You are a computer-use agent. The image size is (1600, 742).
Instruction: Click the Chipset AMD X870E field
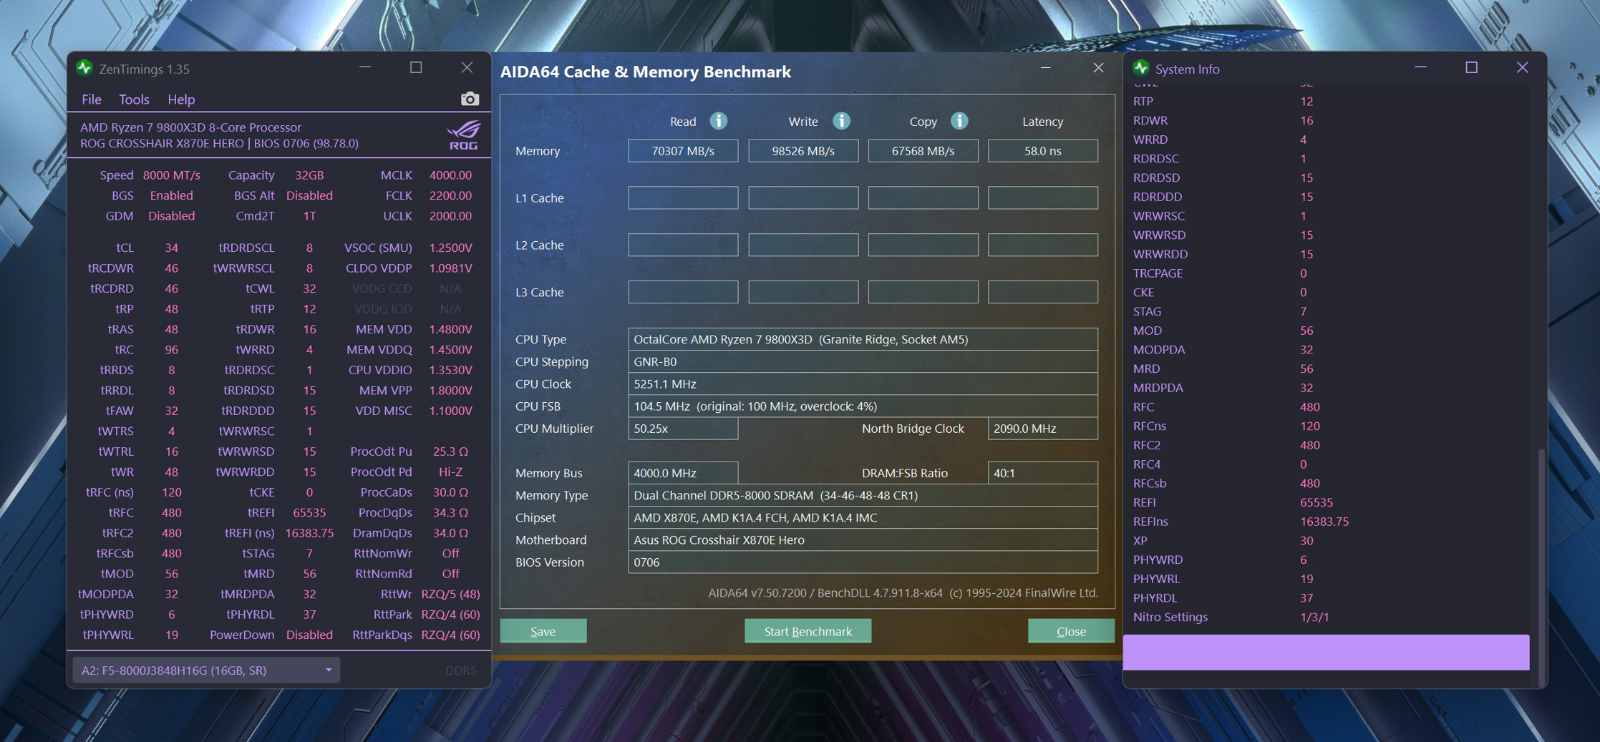pos(863,518)
